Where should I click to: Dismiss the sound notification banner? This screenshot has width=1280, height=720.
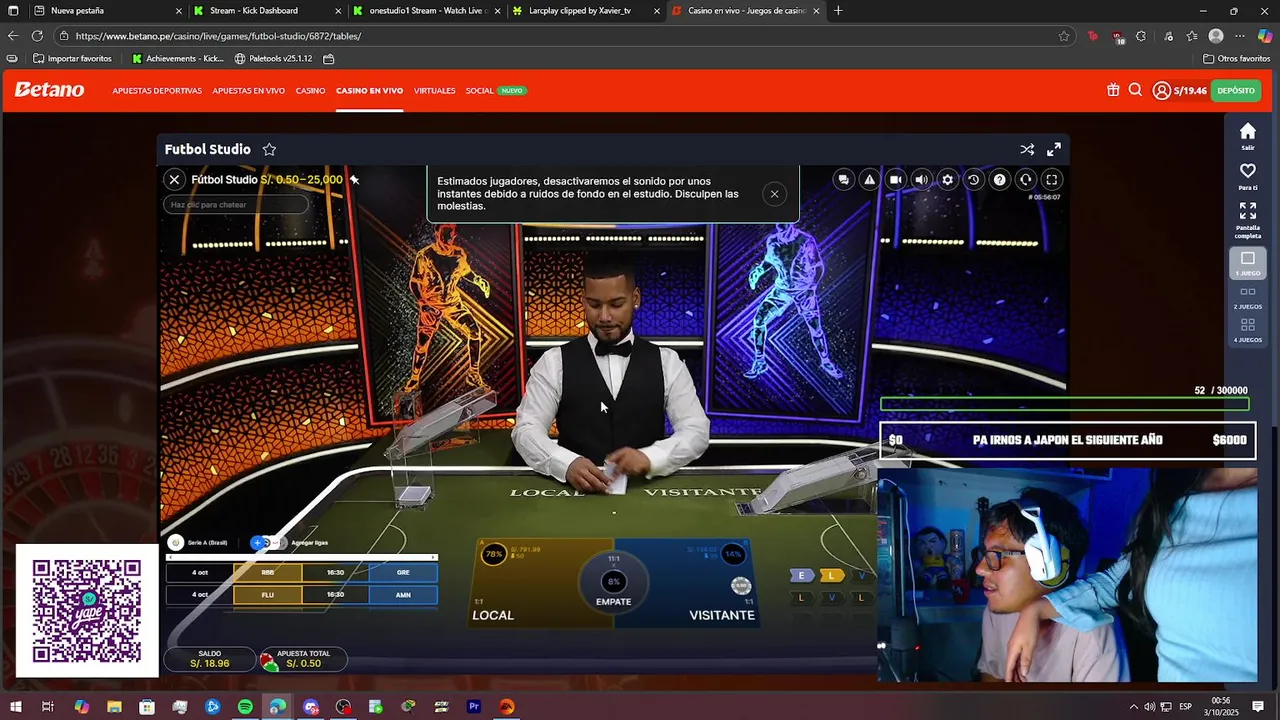774,194
